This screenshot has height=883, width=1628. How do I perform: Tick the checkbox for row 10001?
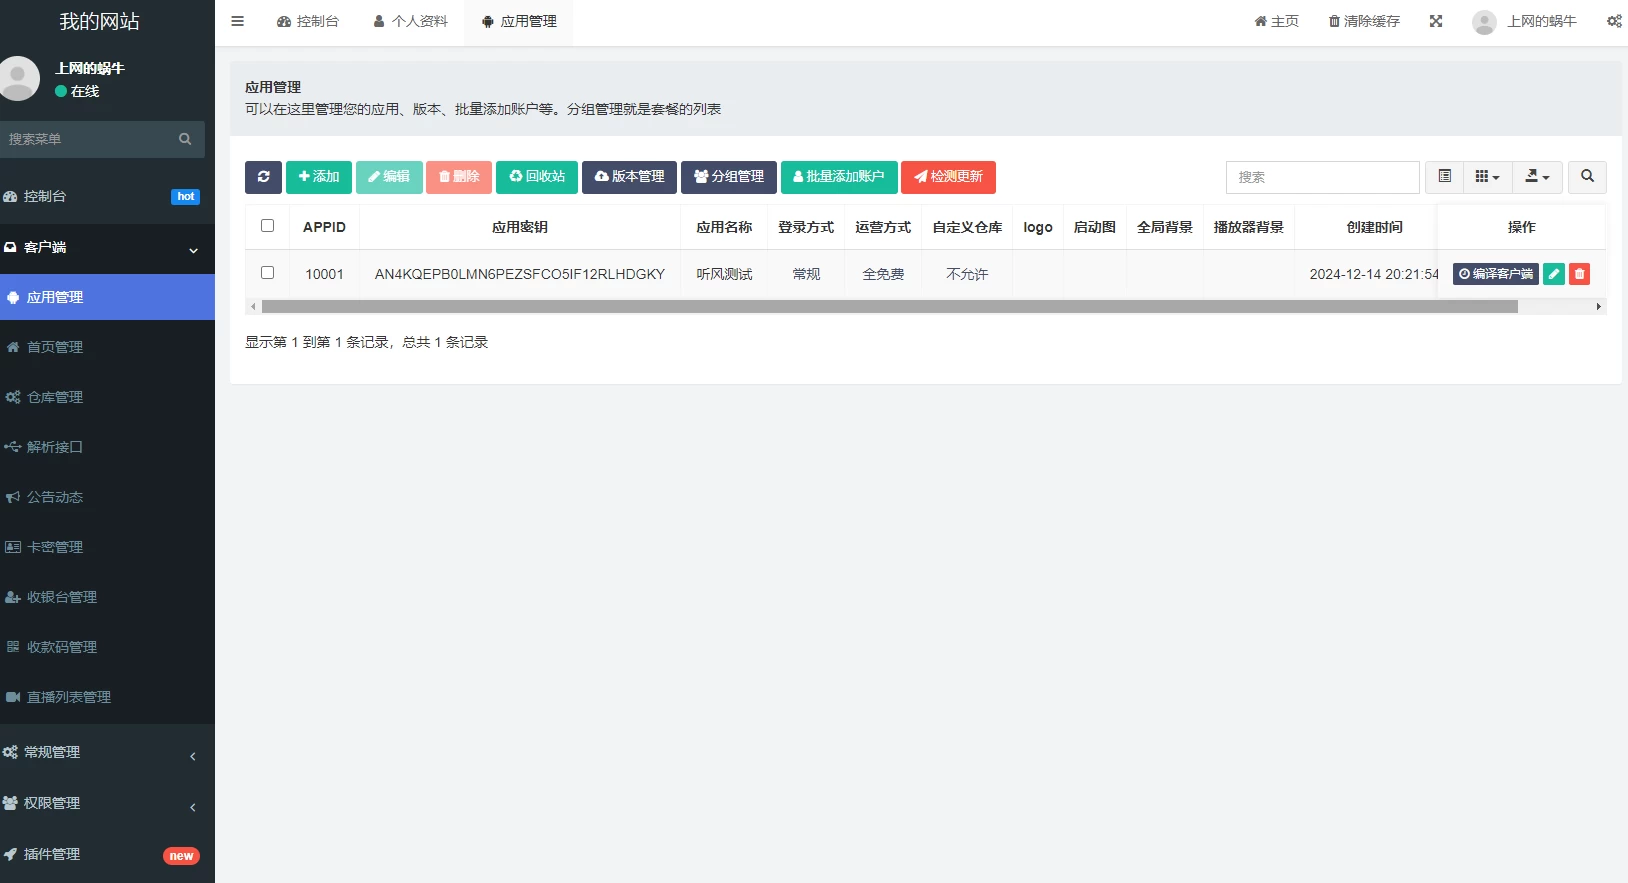[x=267, y=272]
